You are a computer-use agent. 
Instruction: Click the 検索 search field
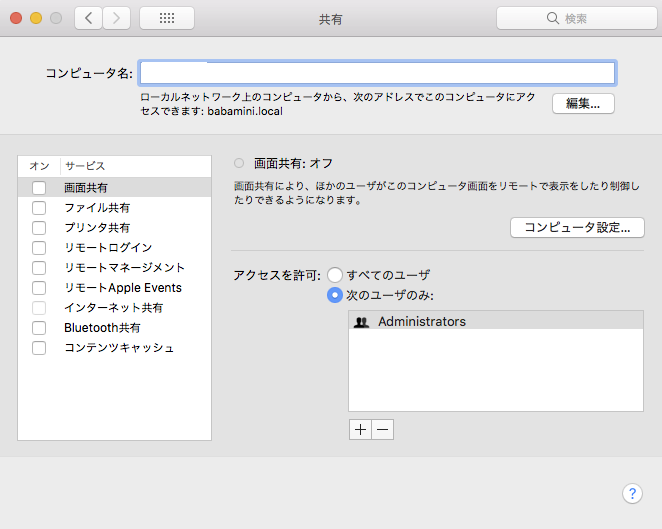click(576, 18)
